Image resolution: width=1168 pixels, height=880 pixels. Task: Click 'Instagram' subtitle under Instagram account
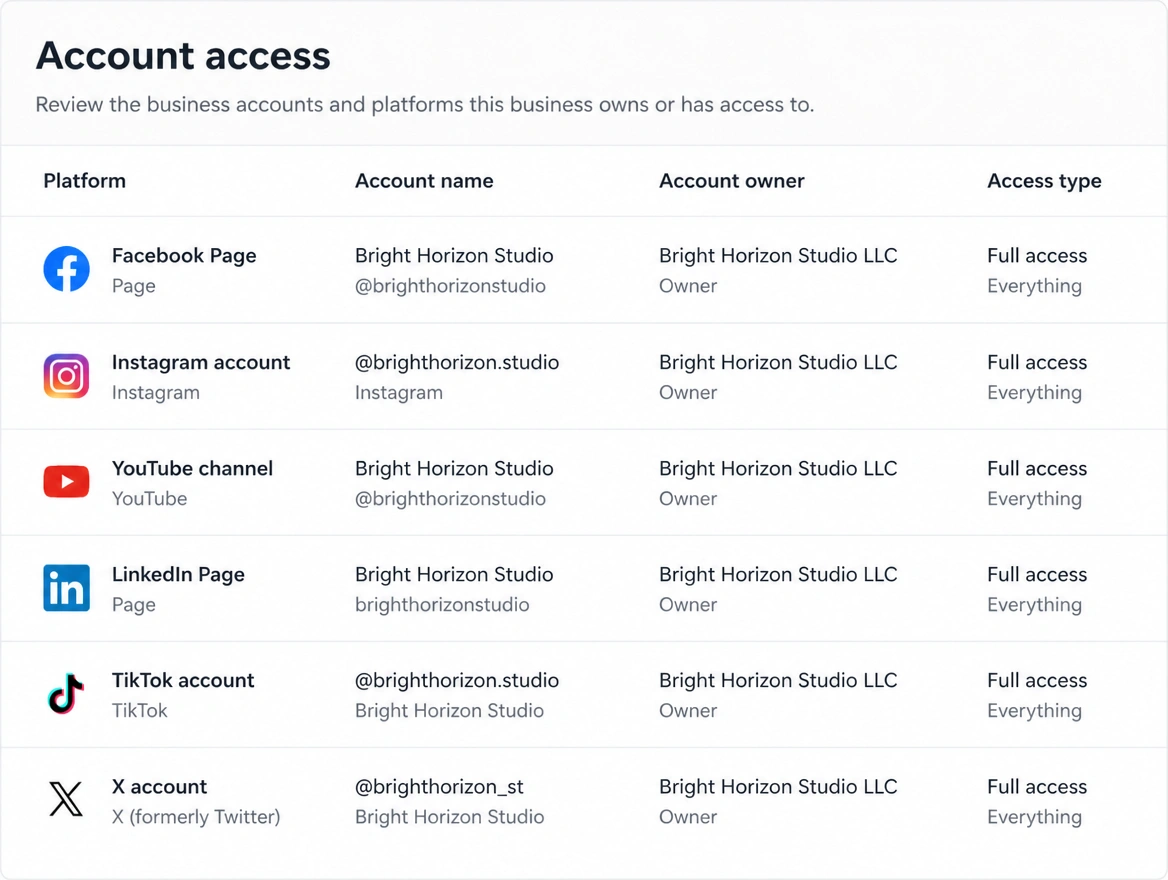tap(156, 393)
